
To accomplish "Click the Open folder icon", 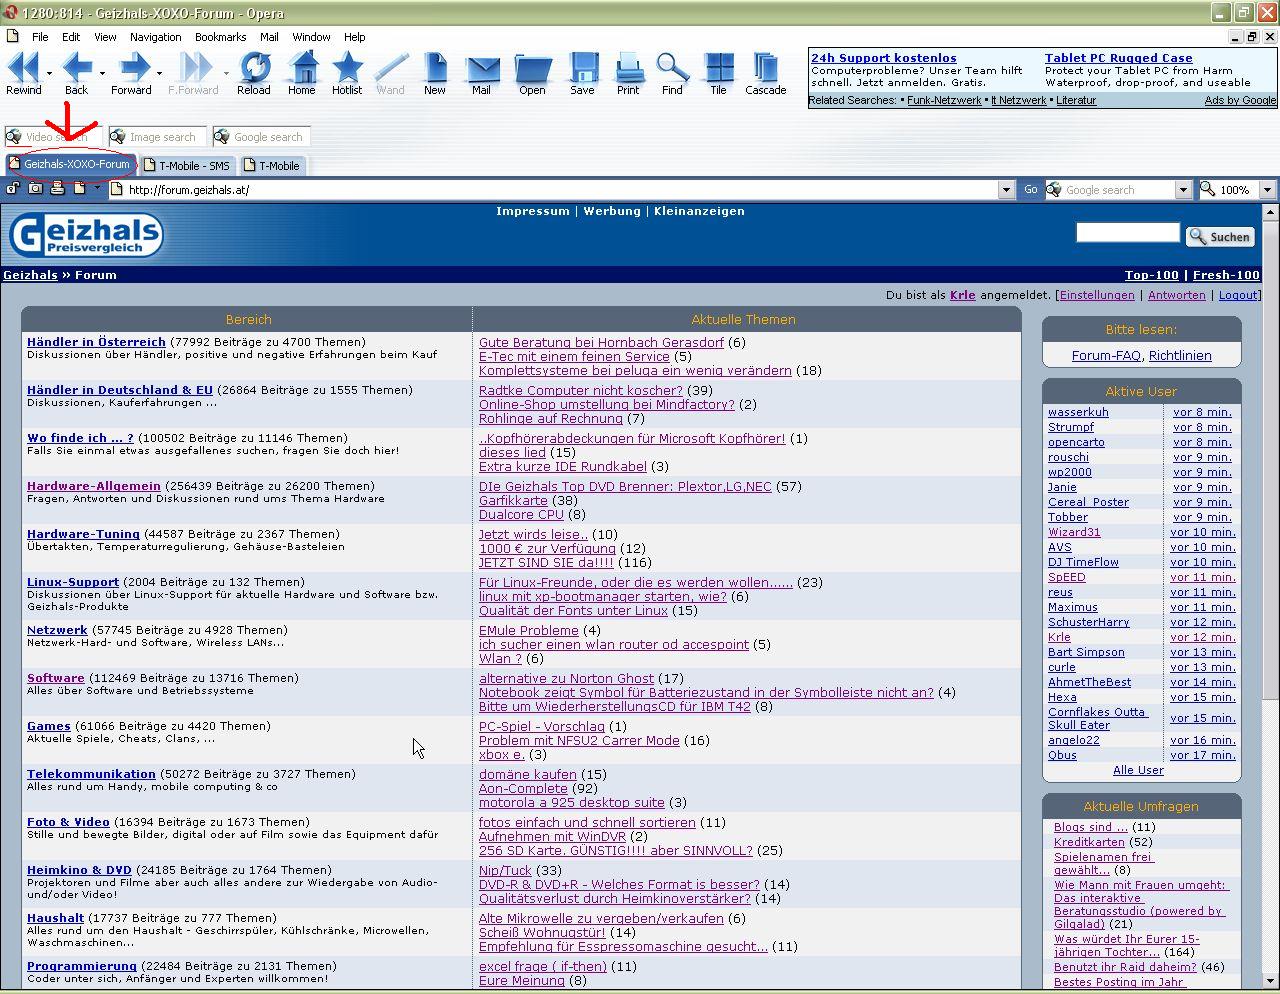I will [x=532, y=69].
